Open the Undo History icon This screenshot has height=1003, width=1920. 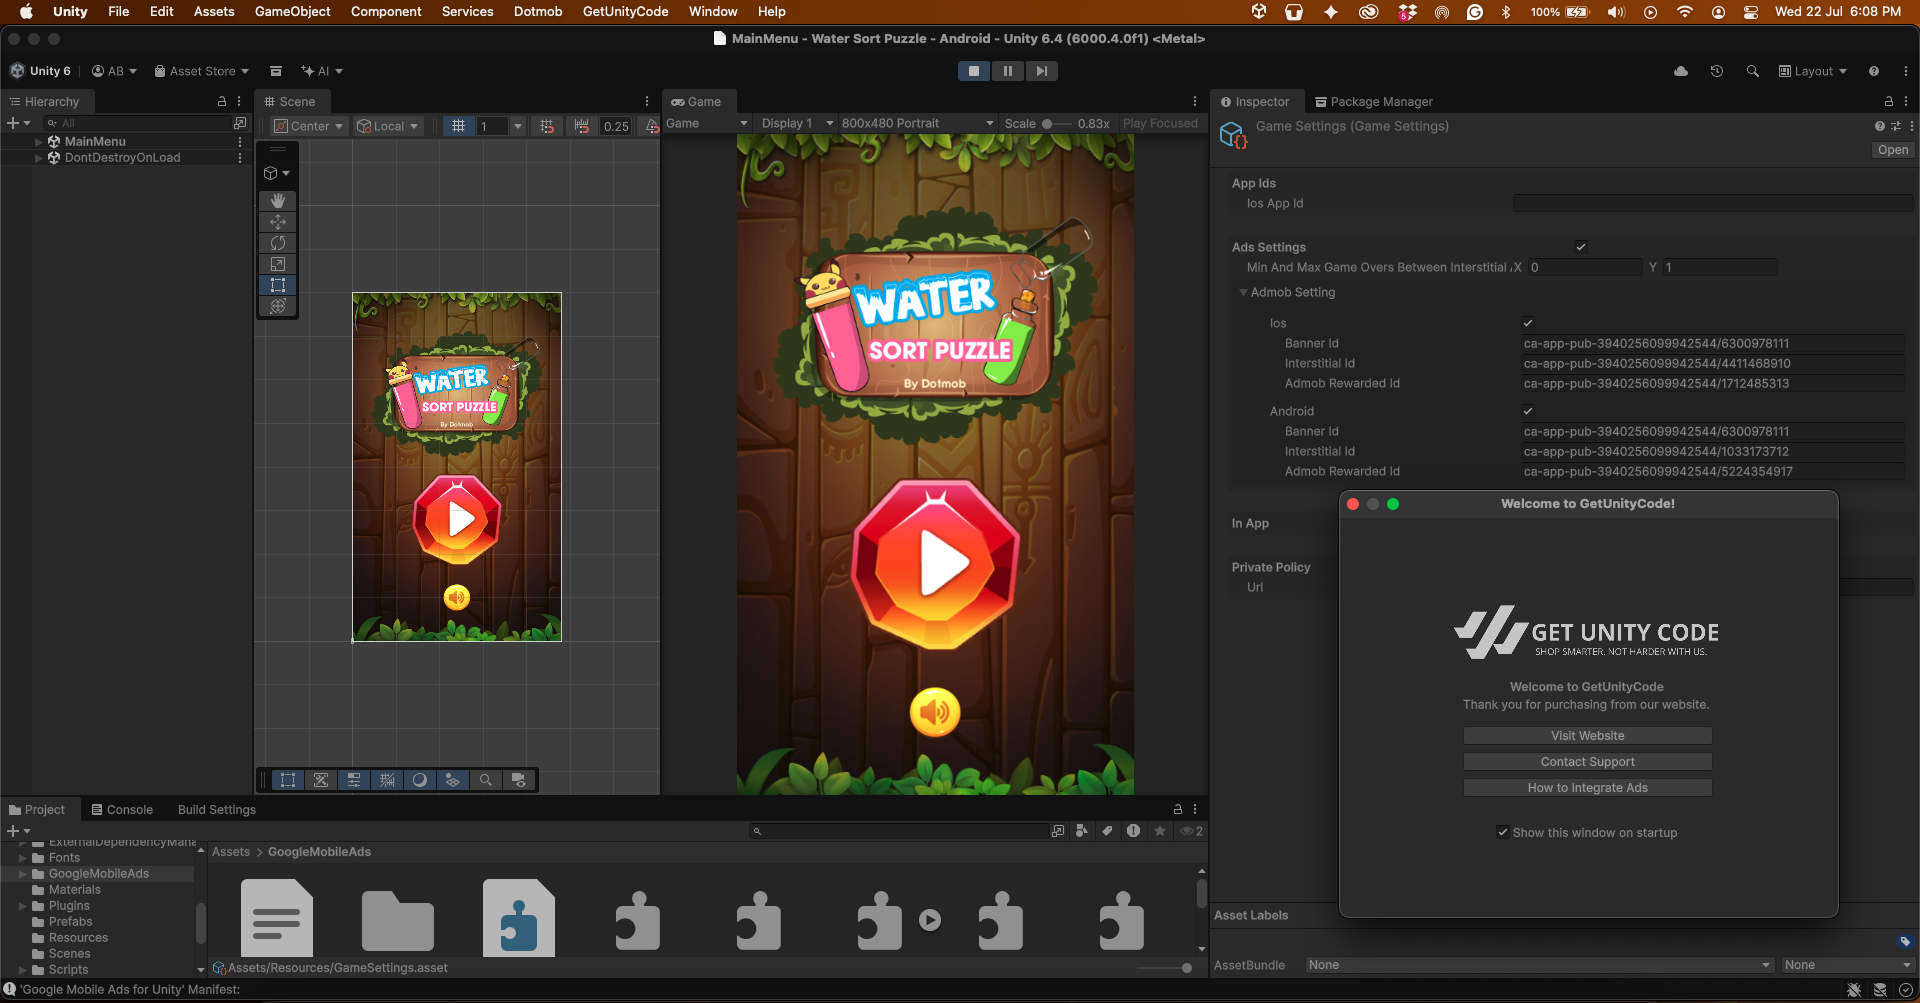1717,71
